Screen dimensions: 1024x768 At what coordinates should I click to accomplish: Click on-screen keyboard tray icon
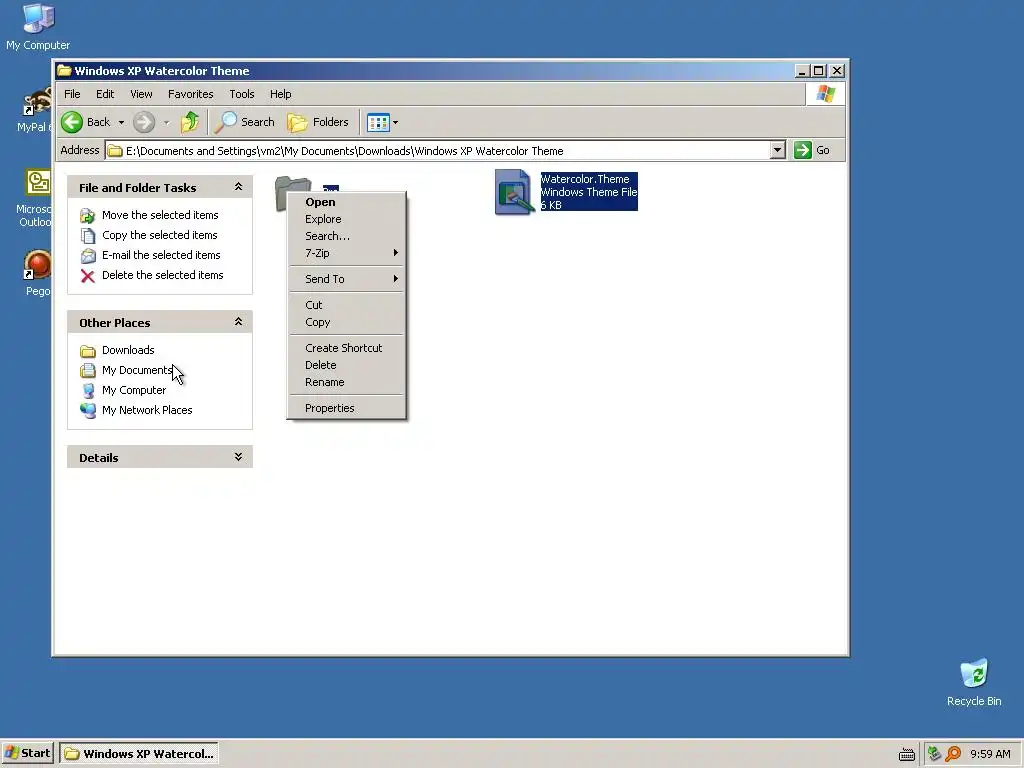(906, 754)
